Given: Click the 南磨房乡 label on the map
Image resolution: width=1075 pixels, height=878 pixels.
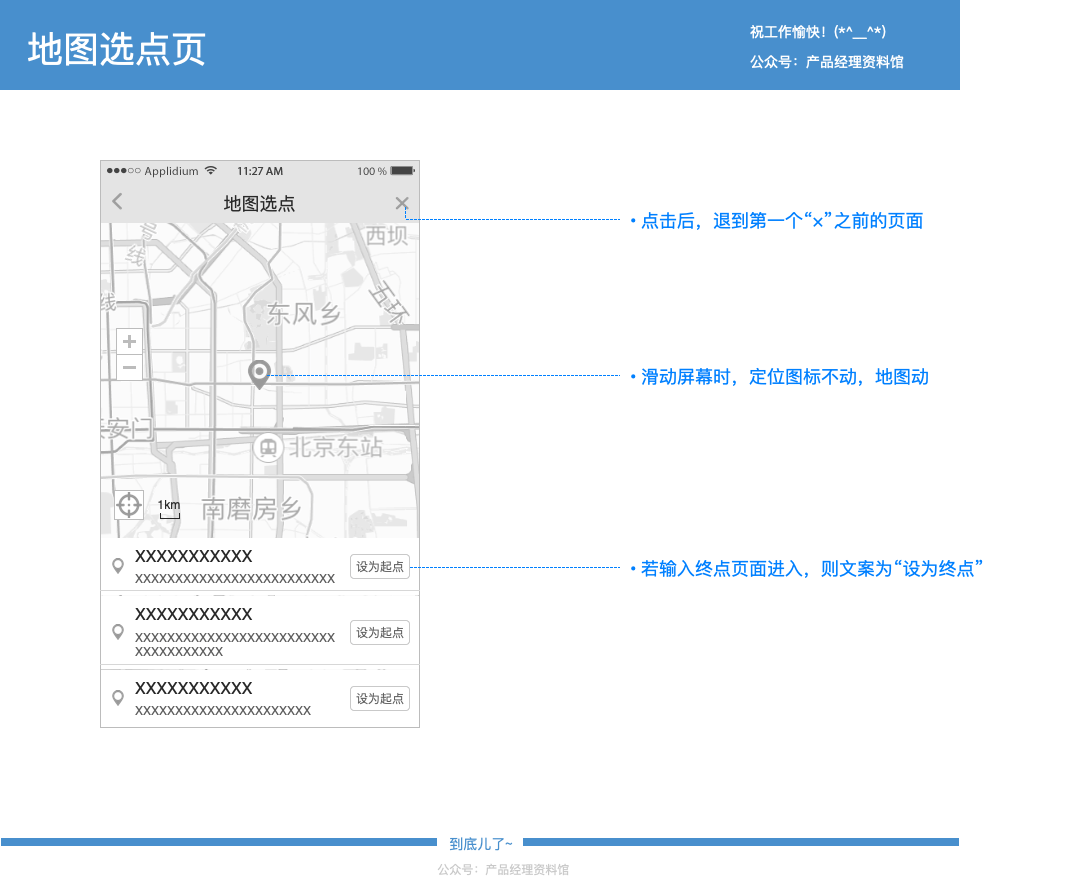Looking at the screenshot, I should point(251,509).
